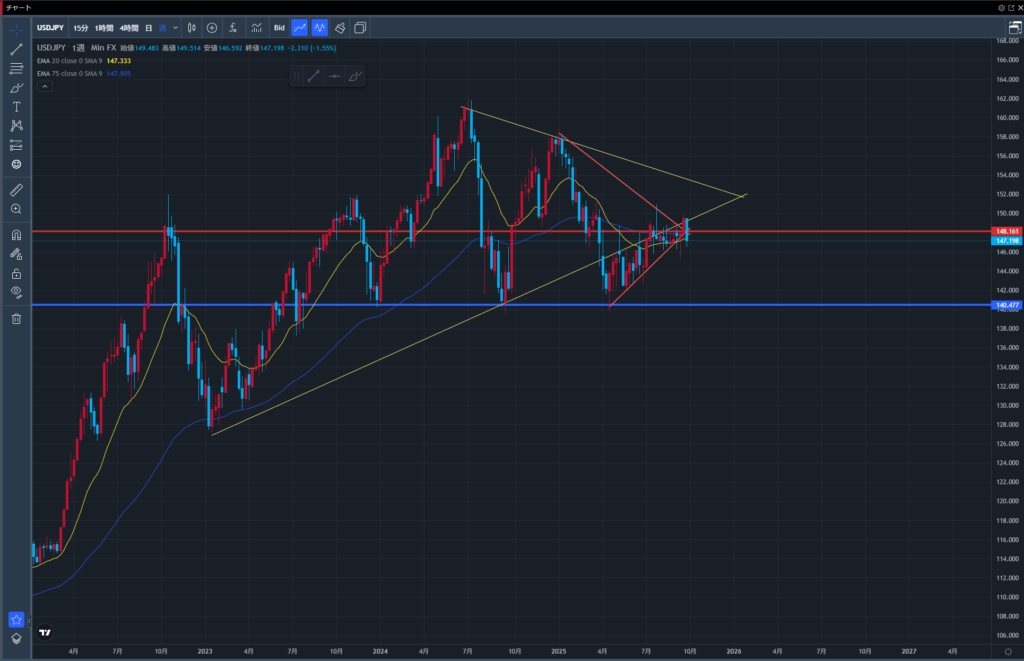Click the Bid price button
Image resolution: width=1024 pixels, height=661 pixels.
[x=279, y=28]
